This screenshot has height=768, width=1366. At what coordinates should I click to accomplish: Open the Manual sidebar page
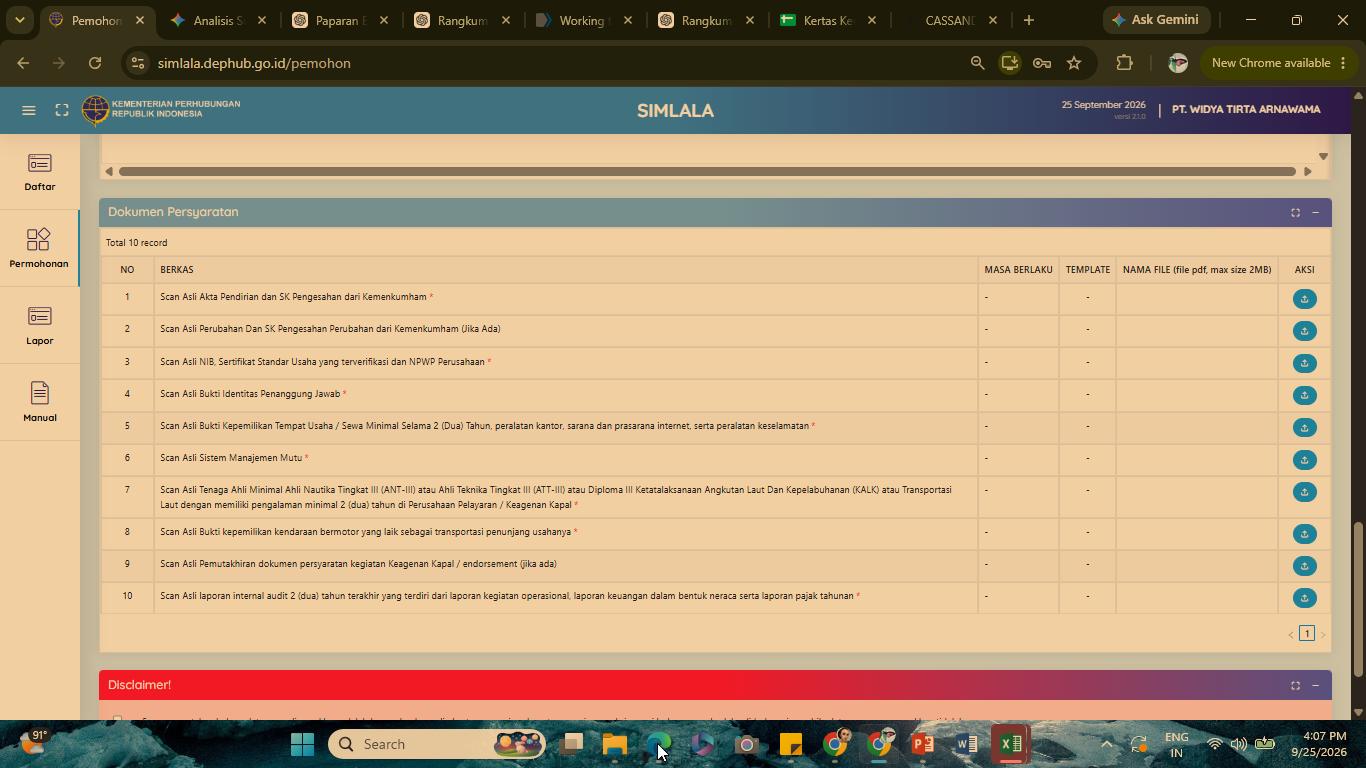[40, 403]
